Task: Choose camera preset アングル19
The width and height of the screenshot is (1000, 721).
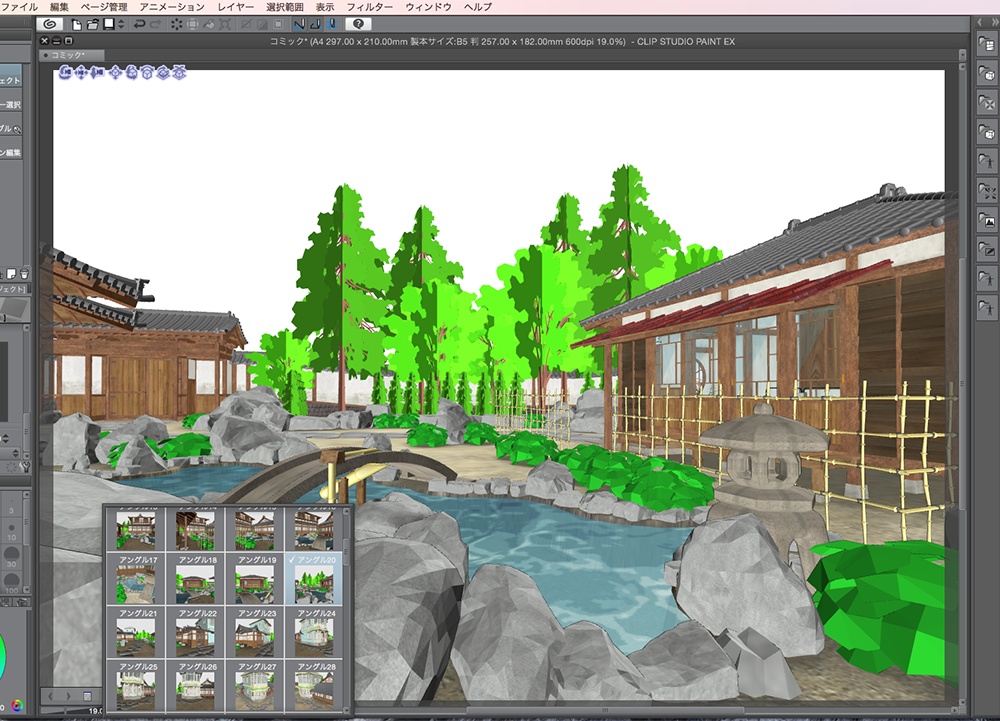Action: point(254,579)
